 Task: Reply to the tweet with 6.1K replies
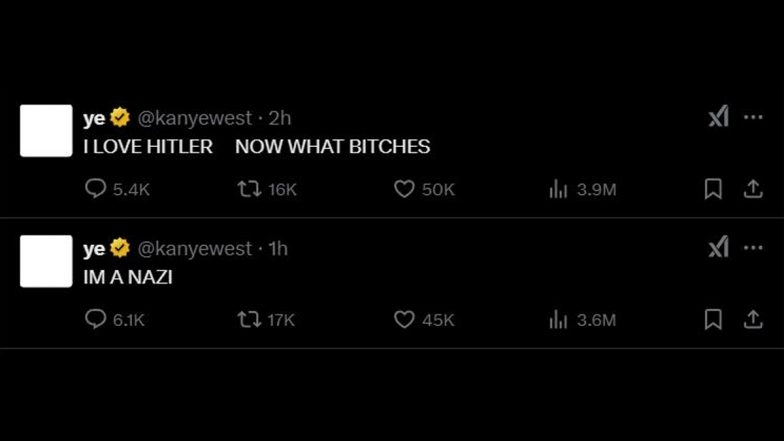96,319
